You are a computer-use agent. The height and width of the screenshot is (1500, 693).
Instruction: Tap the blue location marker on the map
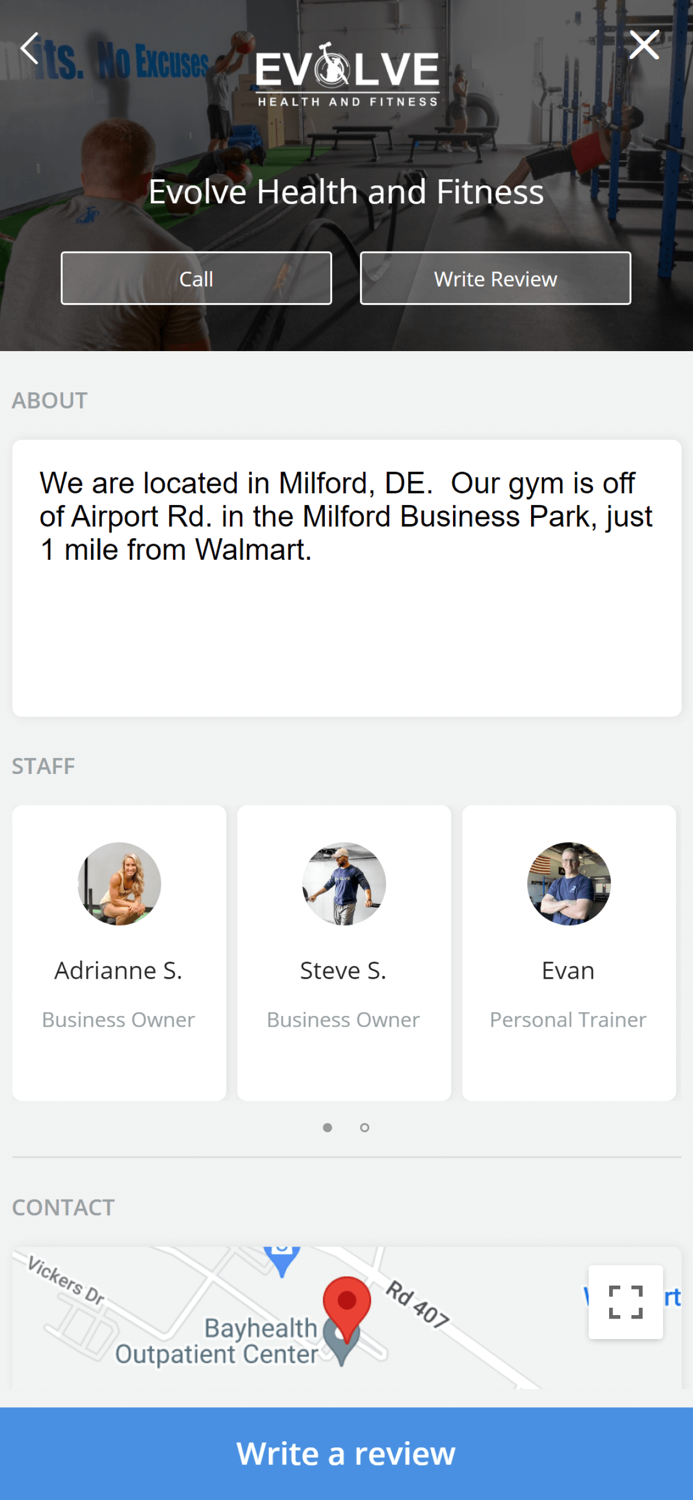tap(281, 1260)
